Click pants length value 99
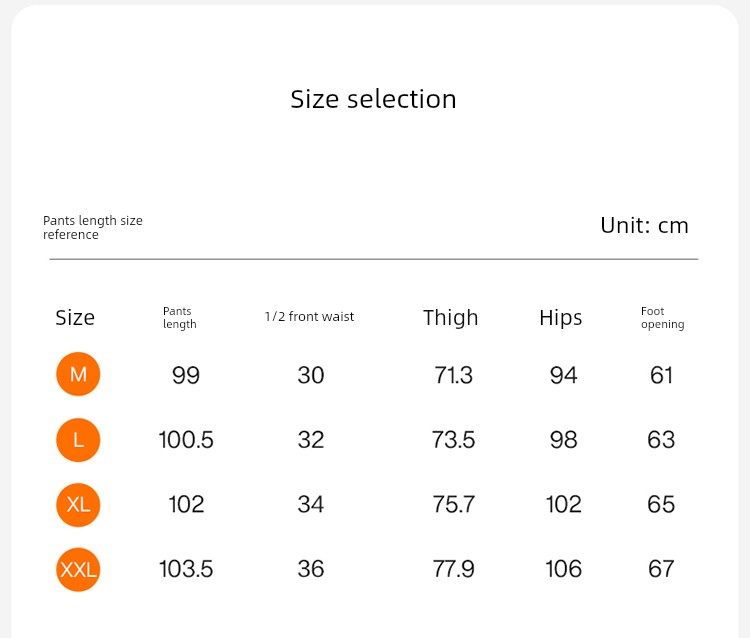The height and width of the screenshot is (638, 750). click(x=186, y=375)
